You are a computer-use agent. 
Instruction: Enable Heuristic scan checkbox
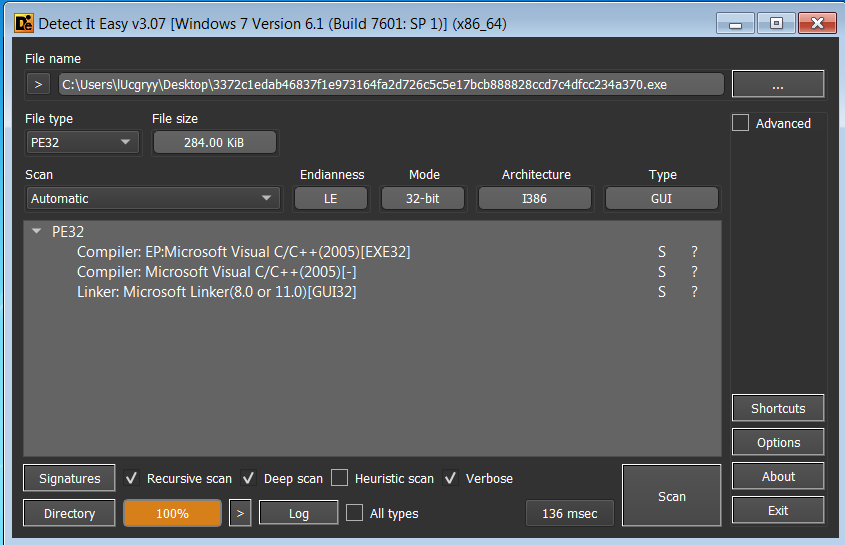pos(339,478)
